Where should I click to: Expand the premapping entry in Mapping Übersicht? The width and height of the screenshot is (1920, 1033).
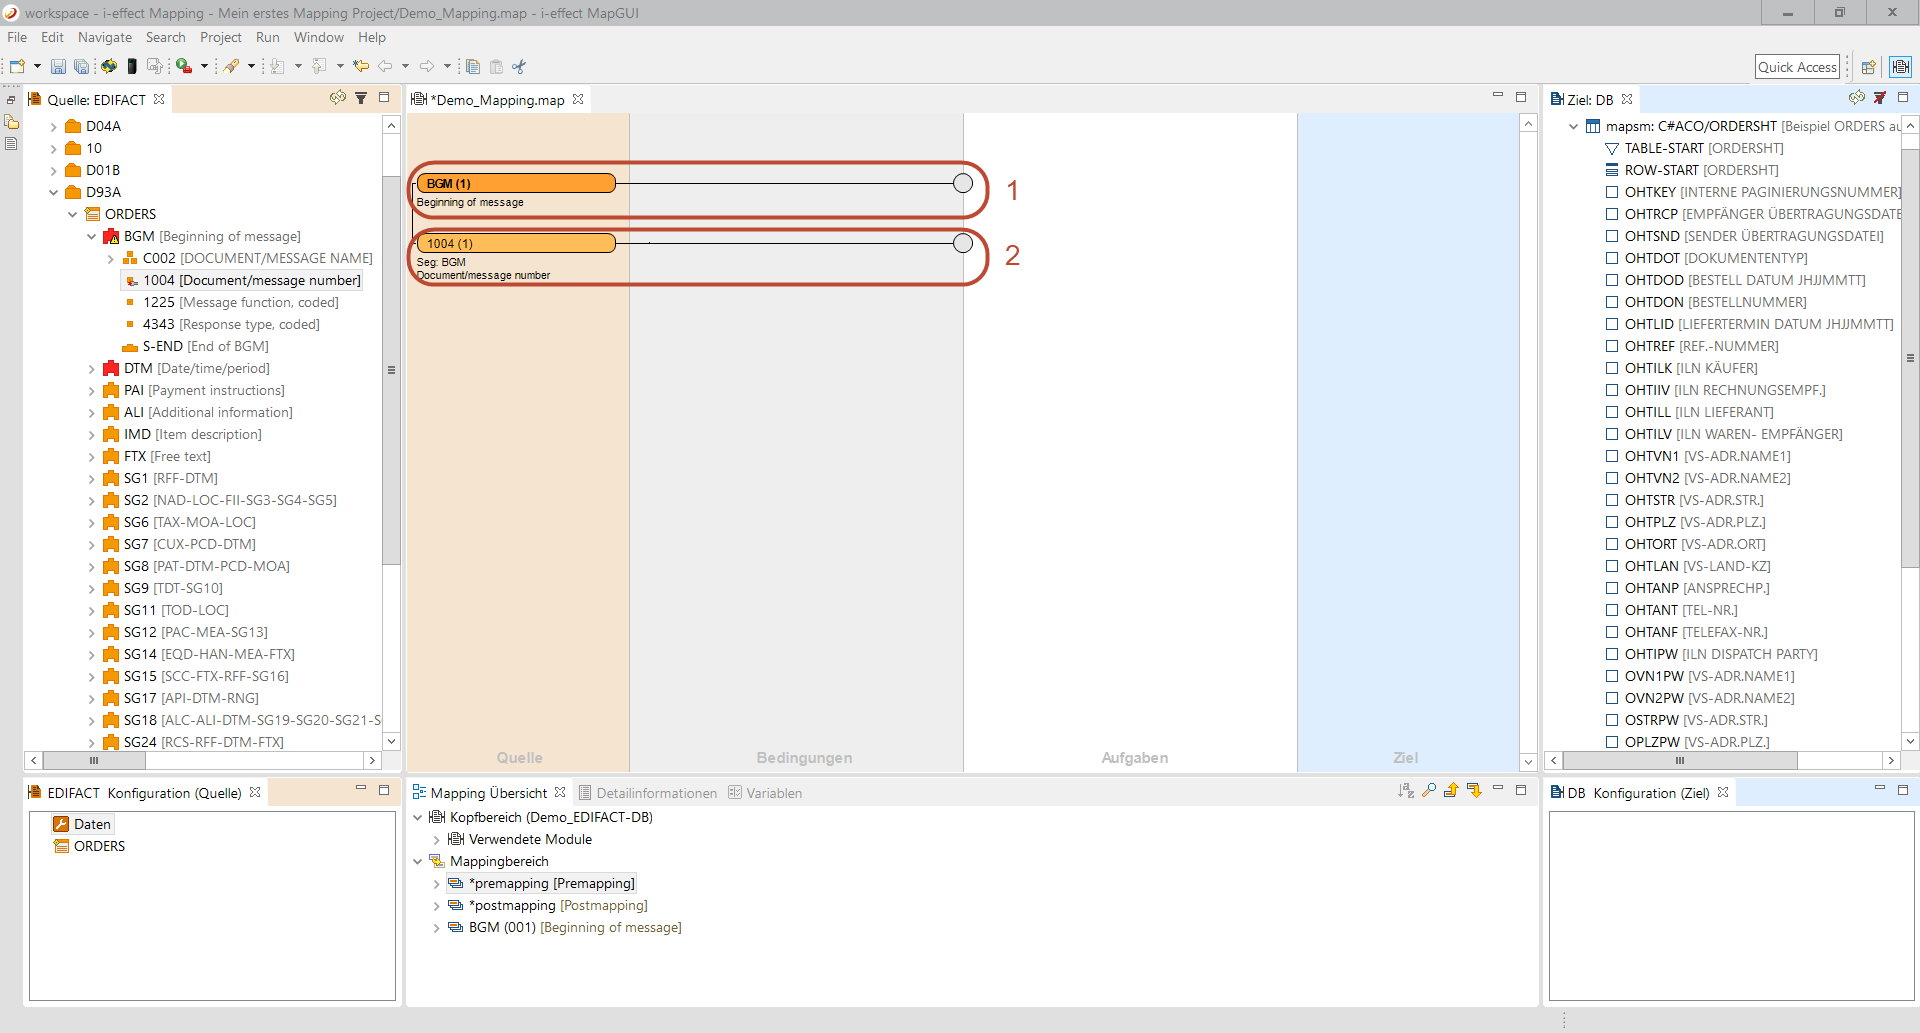pos(436,884)
